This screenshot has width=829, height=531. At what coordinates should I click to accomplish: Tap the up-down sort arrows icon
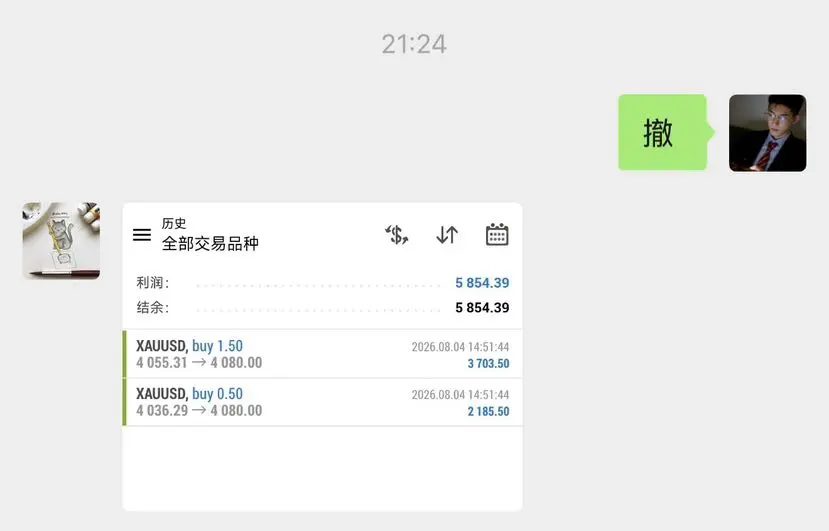pos(447,234)
